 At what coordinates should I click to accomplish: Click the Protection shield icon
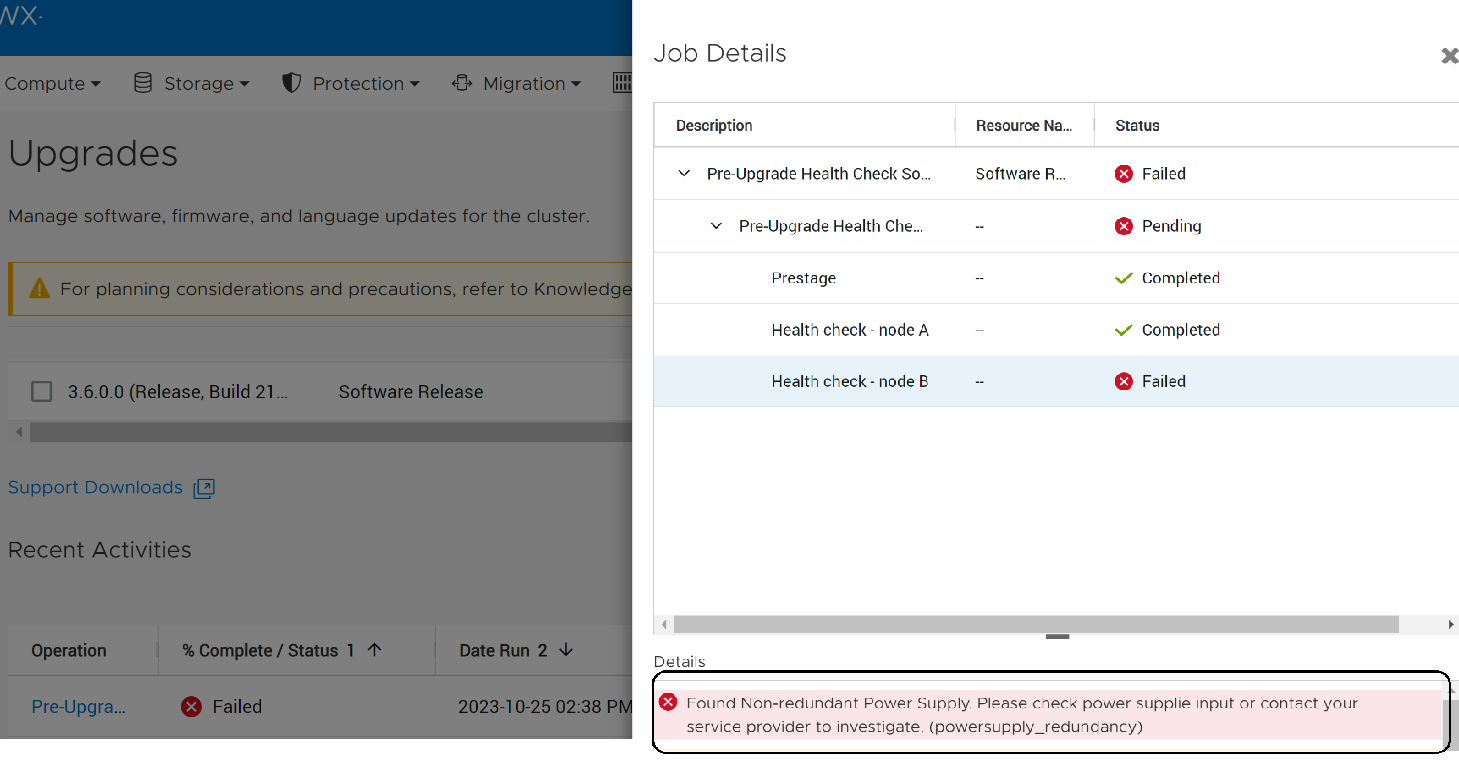pos(290,83)
